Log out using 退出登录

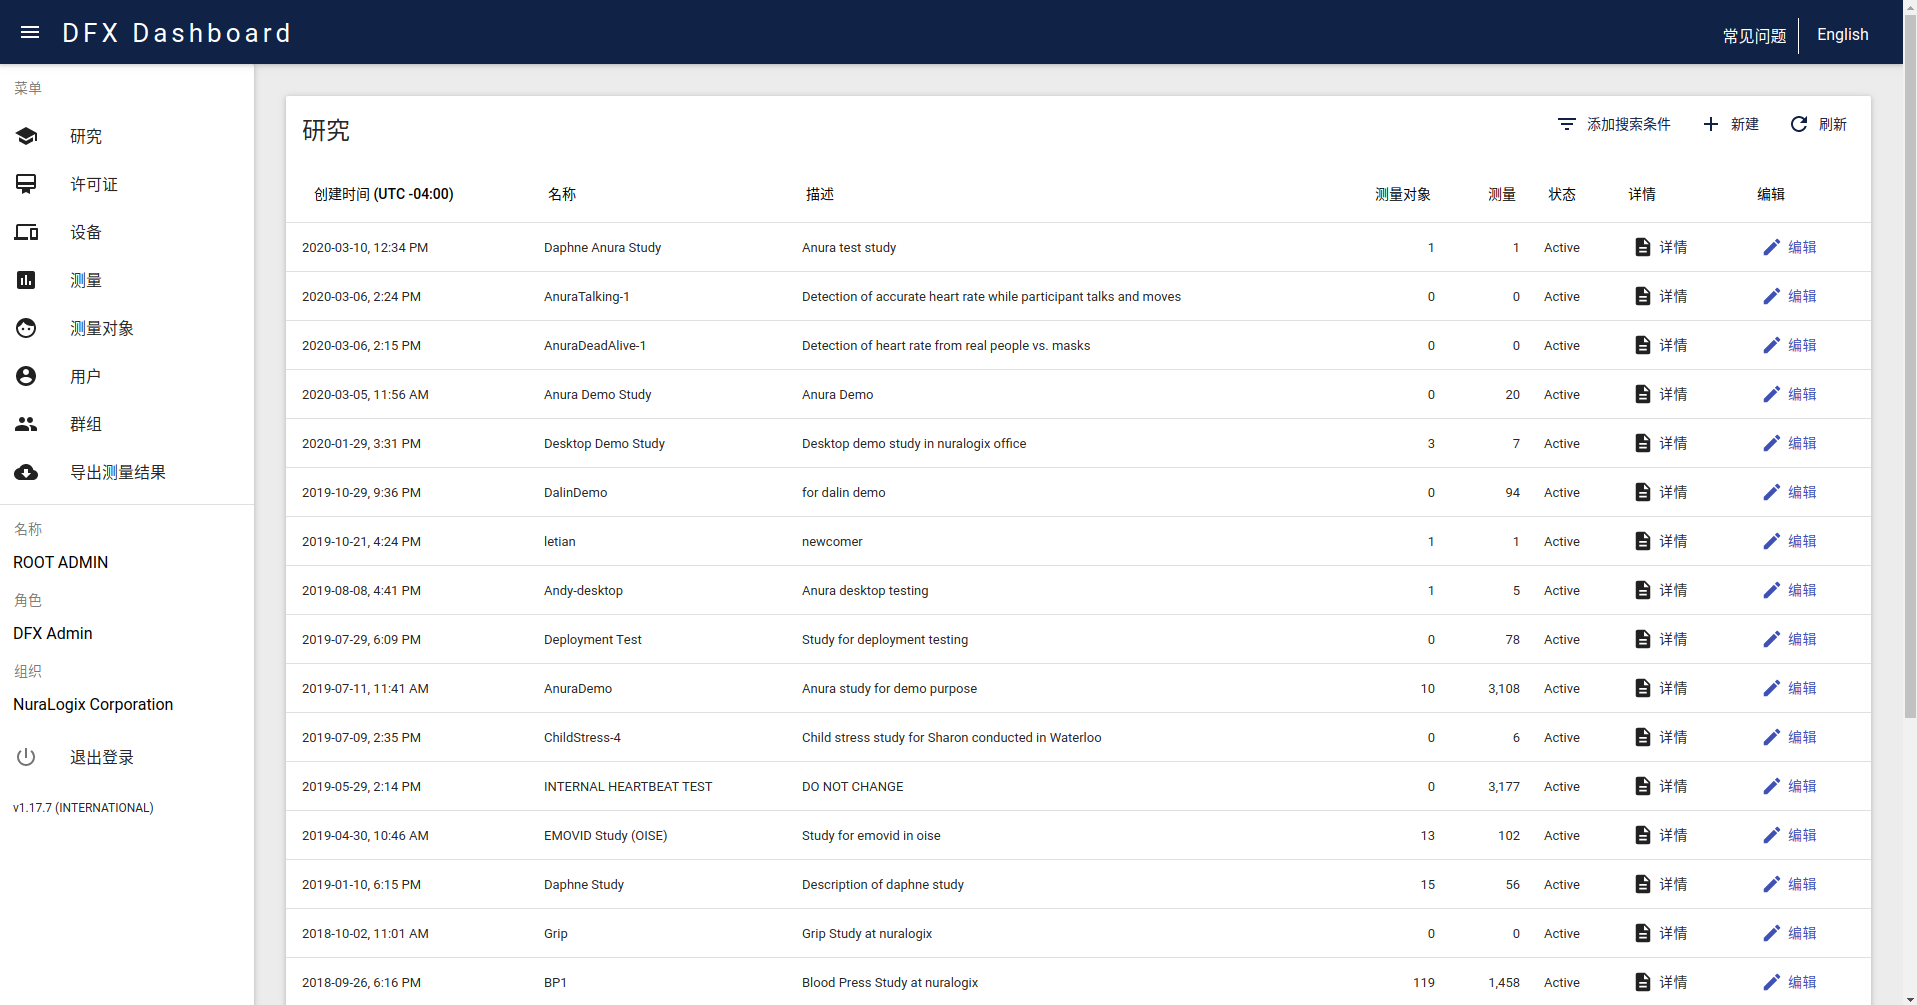coord(101,757)
